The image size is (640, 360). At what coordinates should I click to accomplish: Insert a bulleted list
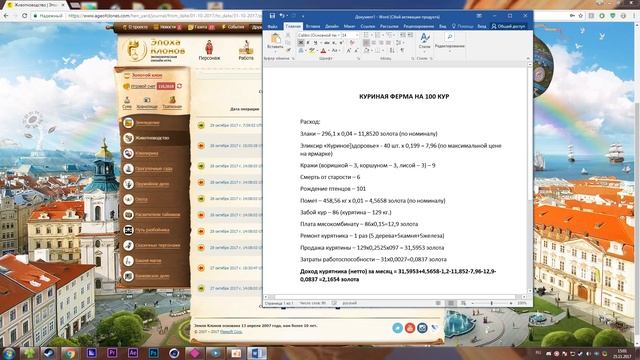(366, 35)
